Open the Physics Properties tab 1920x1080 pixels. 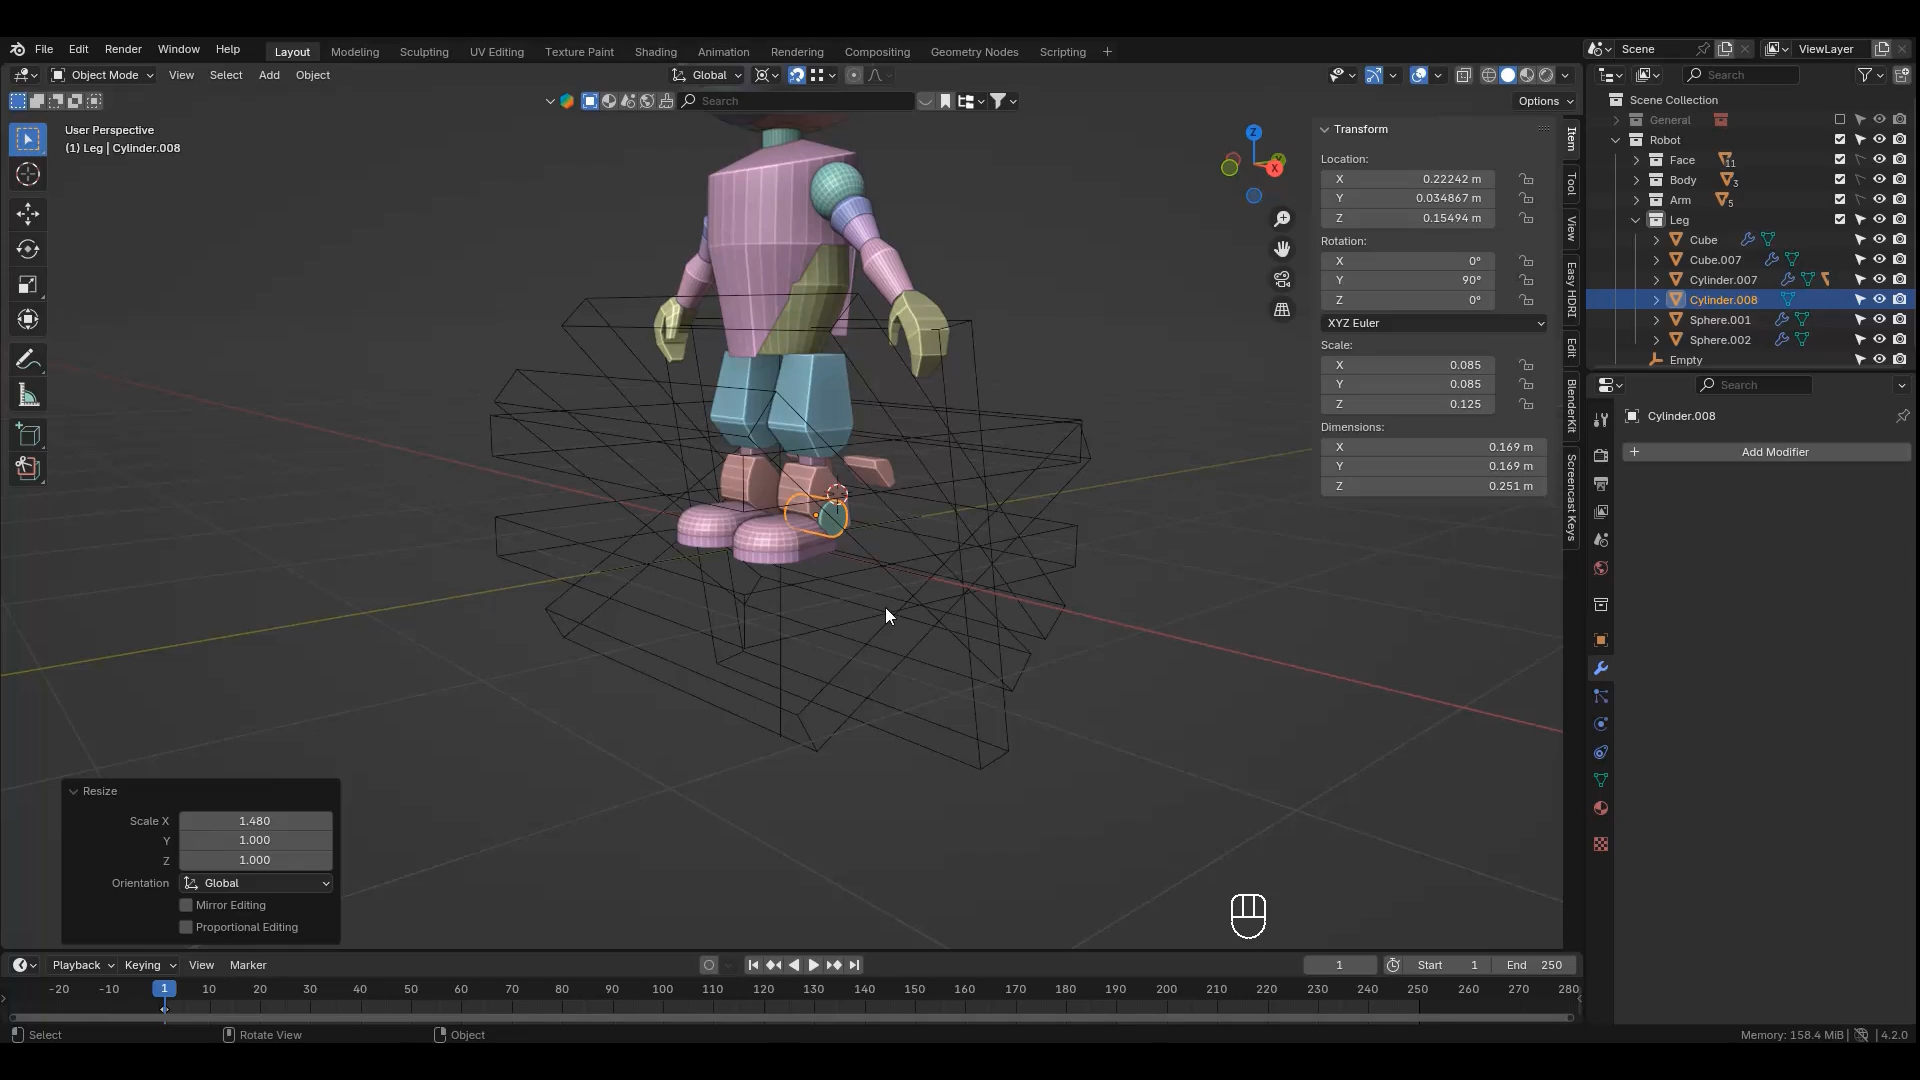pyautogui.click(x=1601, y=724)
